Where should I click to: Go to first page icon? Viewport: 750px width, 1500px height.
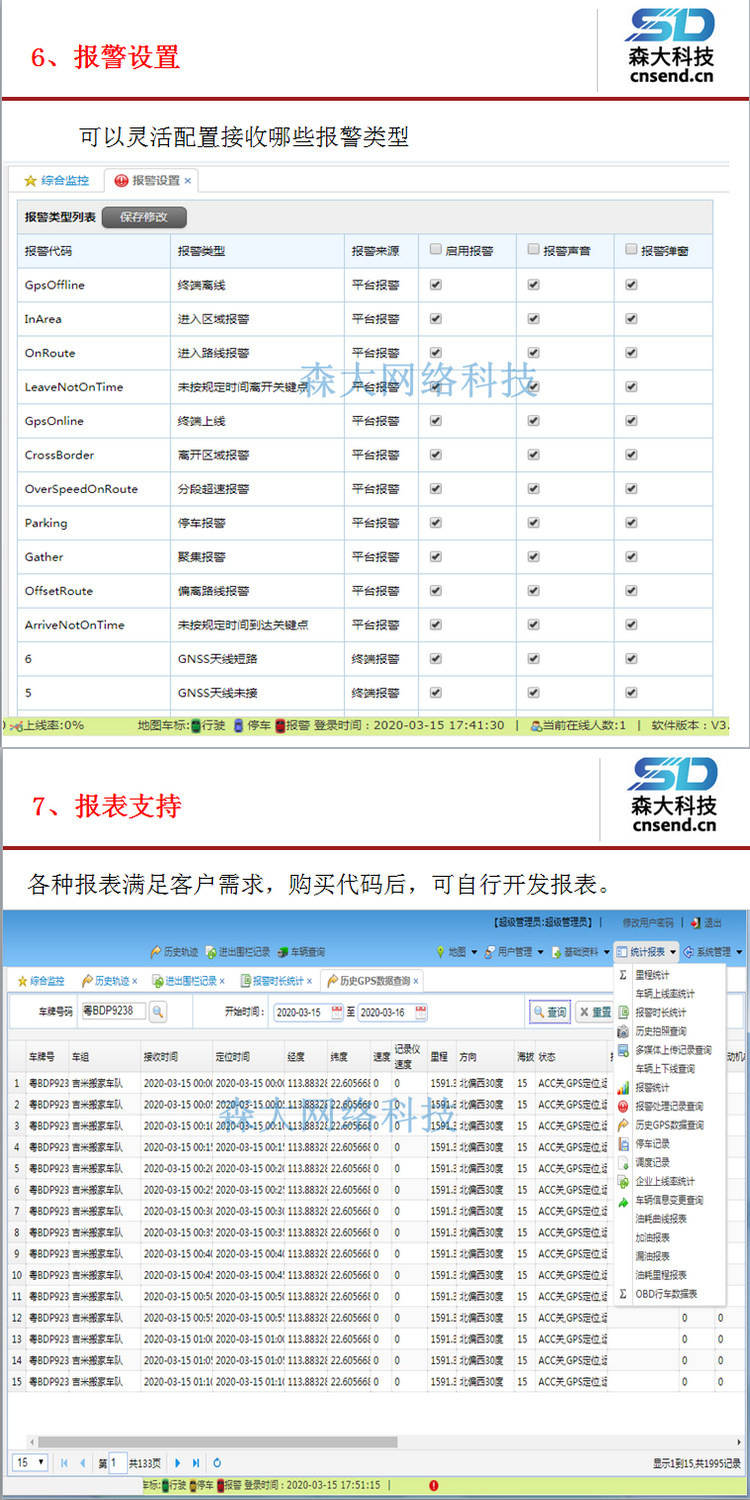64,1462
